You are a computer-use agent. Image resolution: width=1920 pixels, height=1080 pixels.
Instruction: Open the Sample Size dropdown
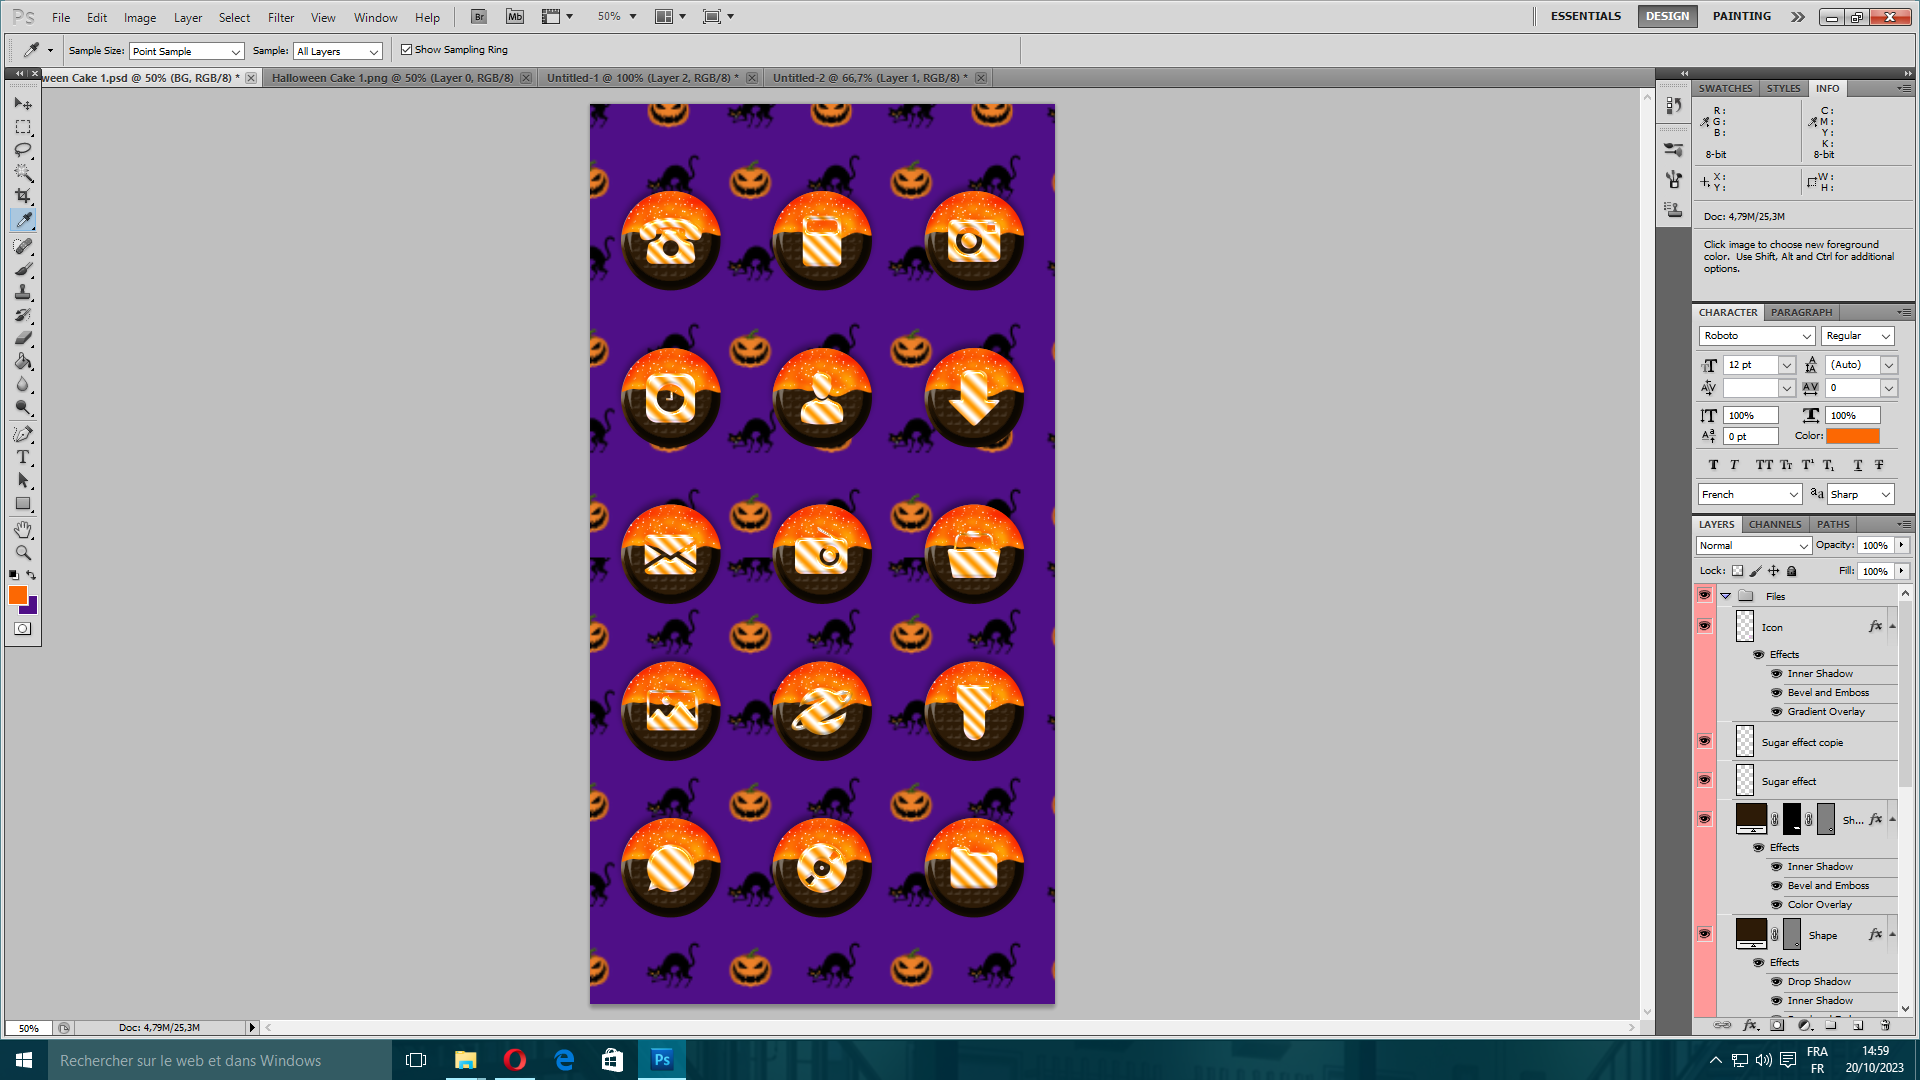(187, 51)
